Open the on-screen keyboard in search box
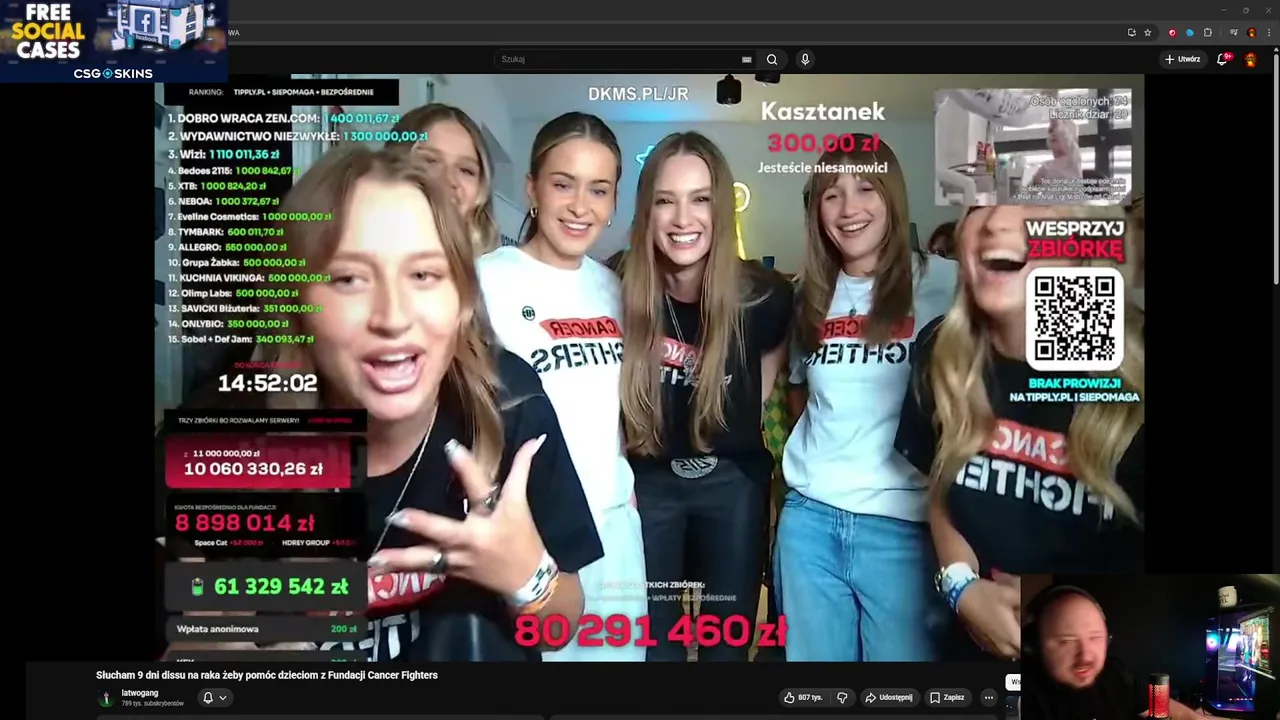 [x=746, y=59]
